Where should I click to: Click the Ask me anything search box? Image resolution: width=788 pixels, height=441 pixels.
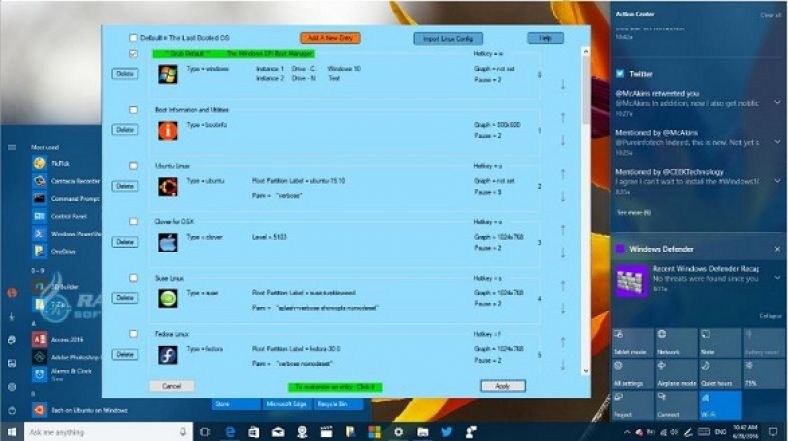(x=108, y=432)
